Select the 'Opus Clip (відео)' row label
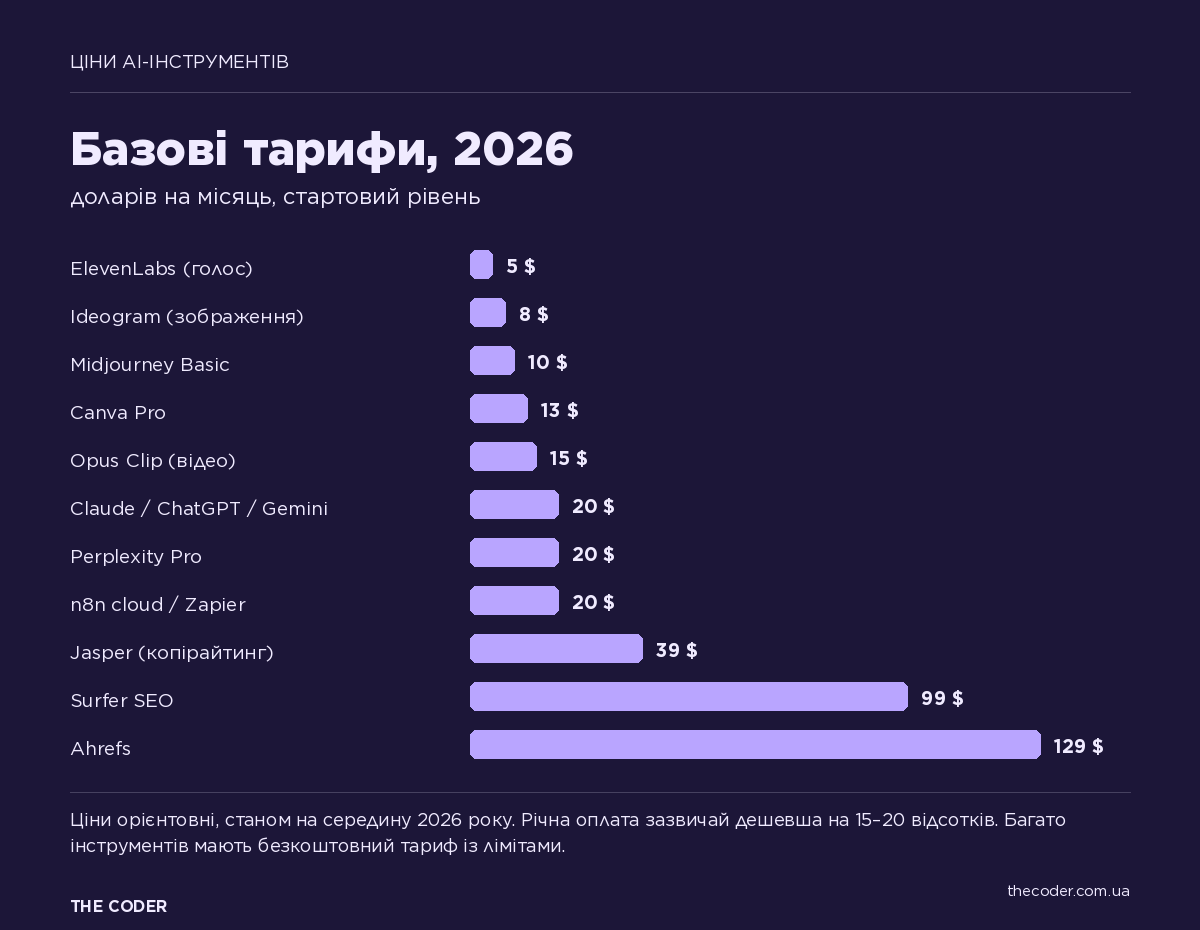Viewport: 1200px width, 930px height. click(153, 460)
